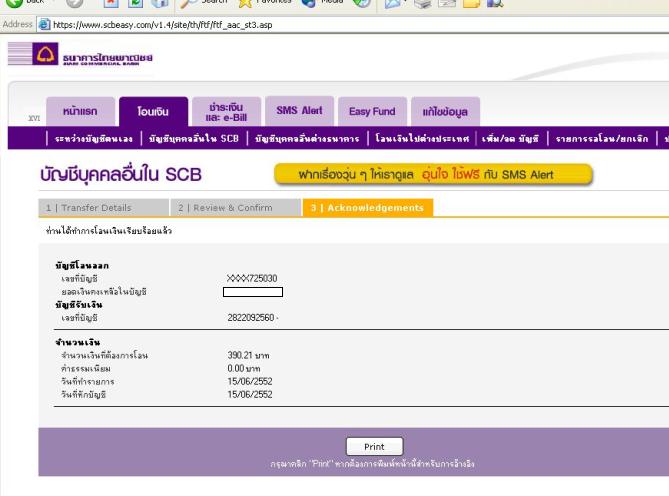Click the ยอดเงินคงเหลือในบัญชี label
Viewport: 669px width, 496px height.
click(104, 292)
